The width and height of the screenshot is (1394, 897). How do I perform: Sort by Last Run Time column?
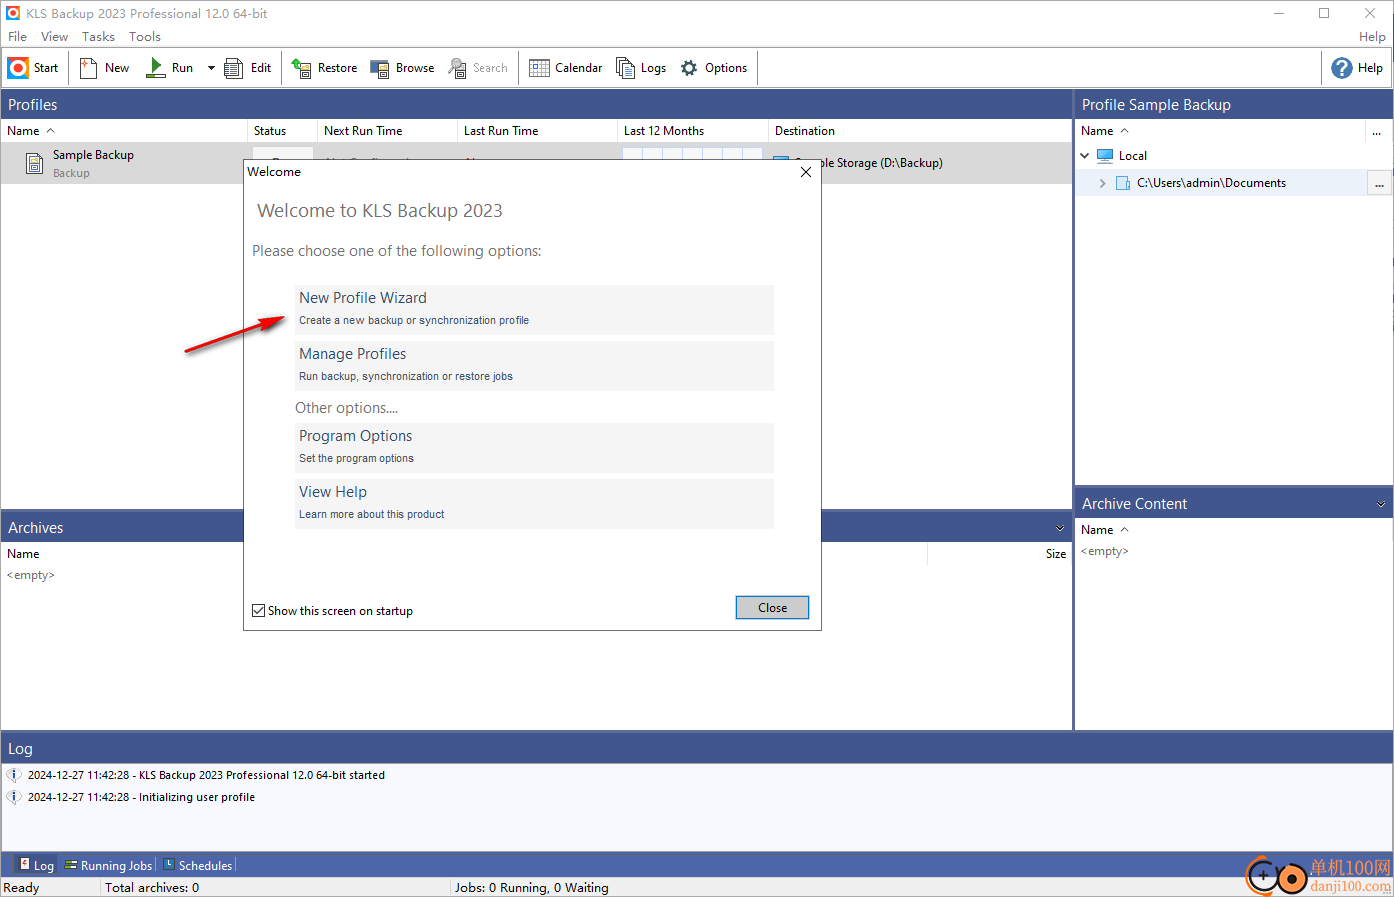[x=537, y=131]
